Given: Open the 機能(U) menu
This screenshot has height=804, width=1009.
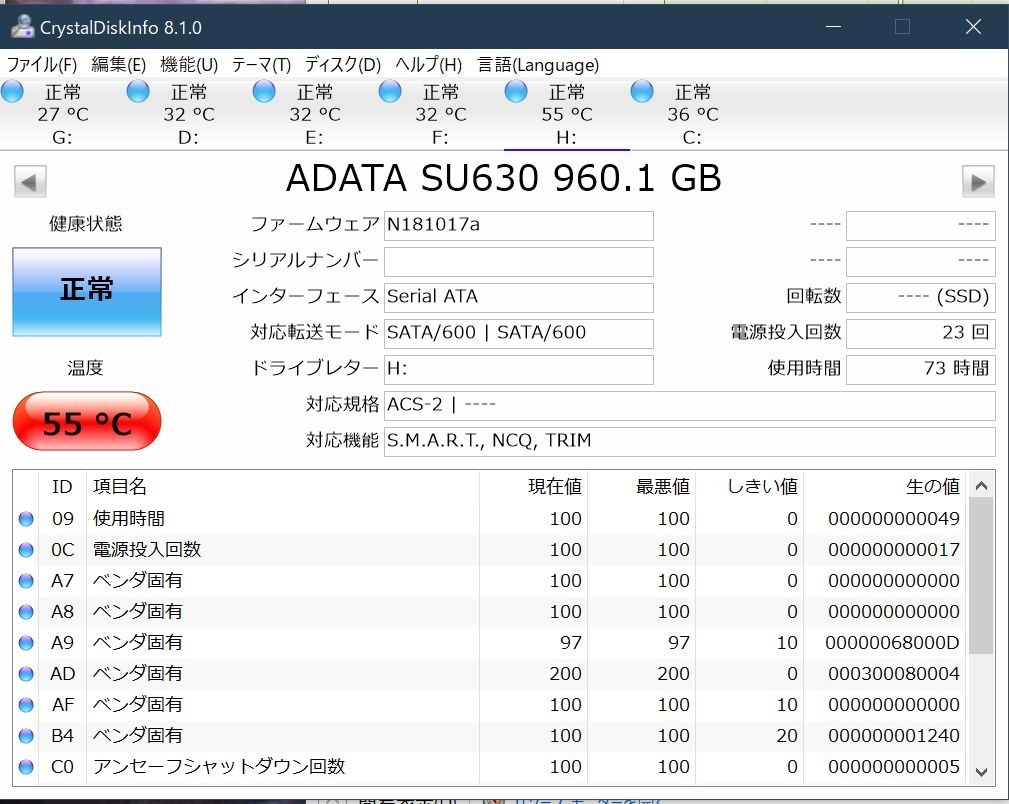Looking at the screenshot, I should (x=189, y=65).
